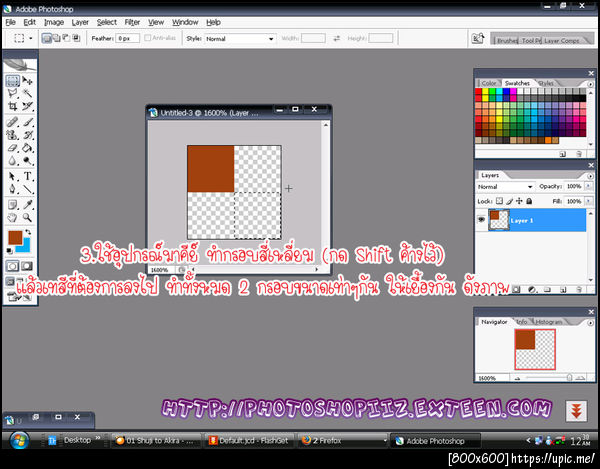Image resolution: width=600 pixels, height=469 pixels.
Task: Click delete layer trash icon in Layers panel
Action: tap(579, 290)
